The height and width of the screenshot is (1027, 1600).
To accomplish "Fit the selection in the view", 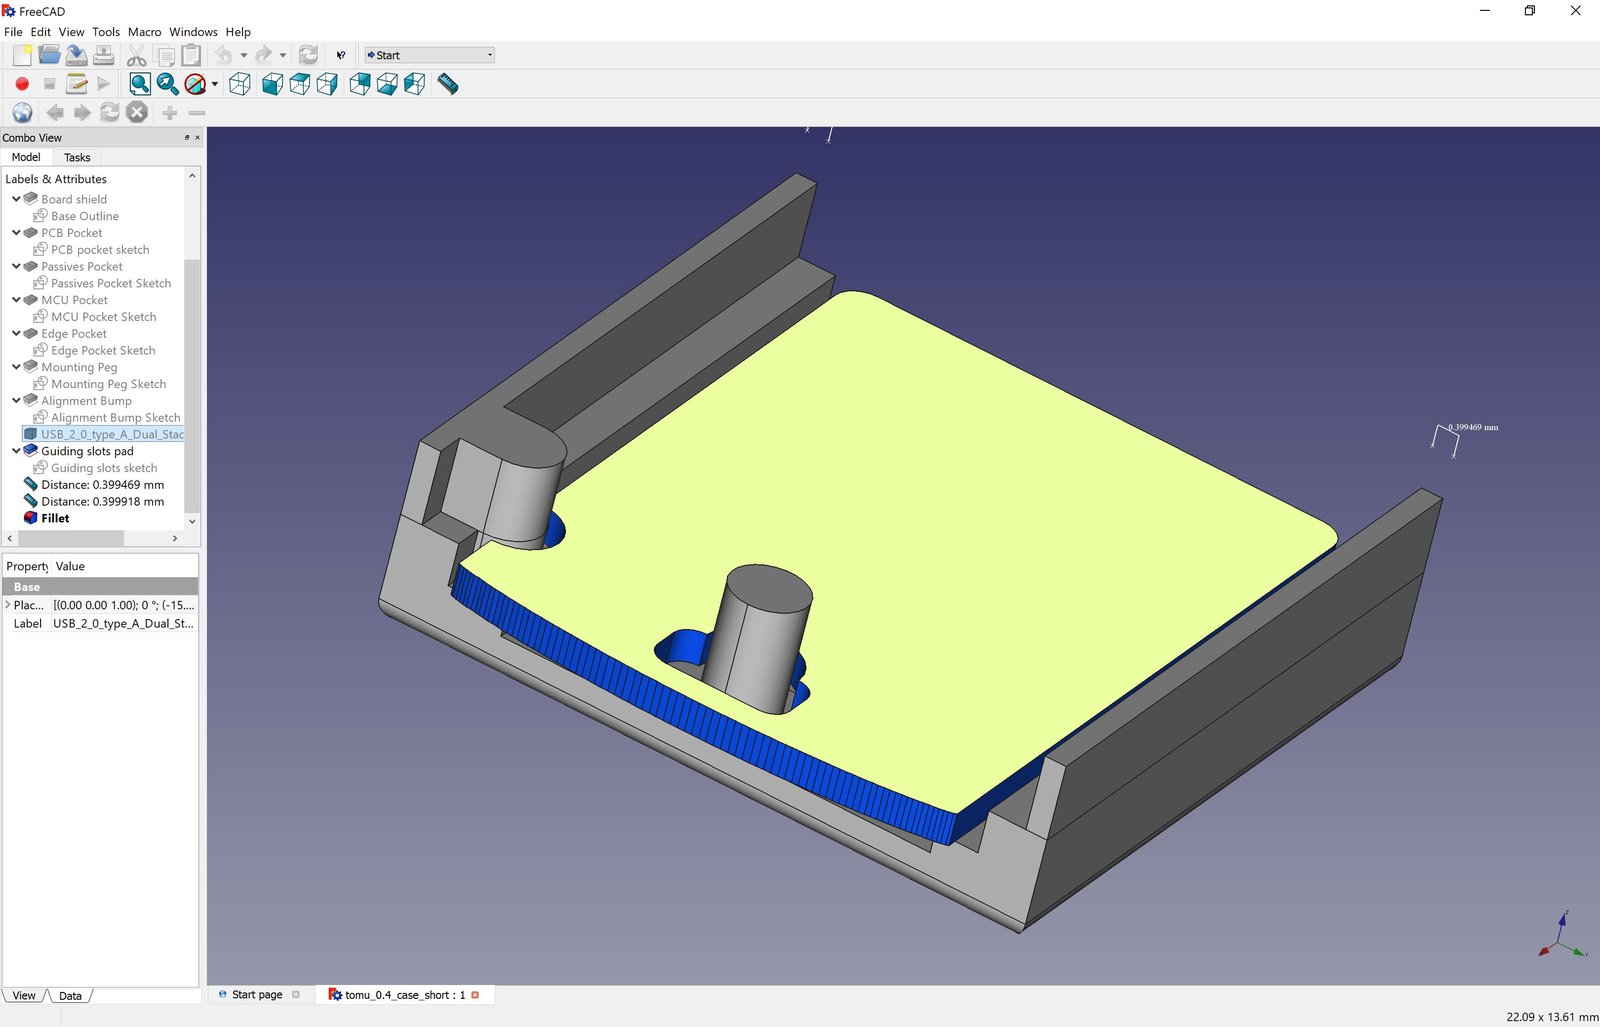I will [x=167, y=84].
